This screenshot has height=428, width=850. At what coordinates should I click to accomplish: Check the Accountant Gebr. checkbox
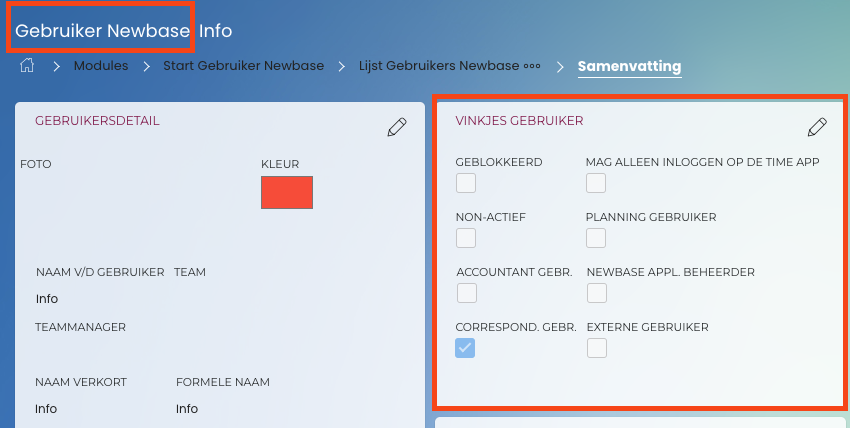click(x=466, y=293)
